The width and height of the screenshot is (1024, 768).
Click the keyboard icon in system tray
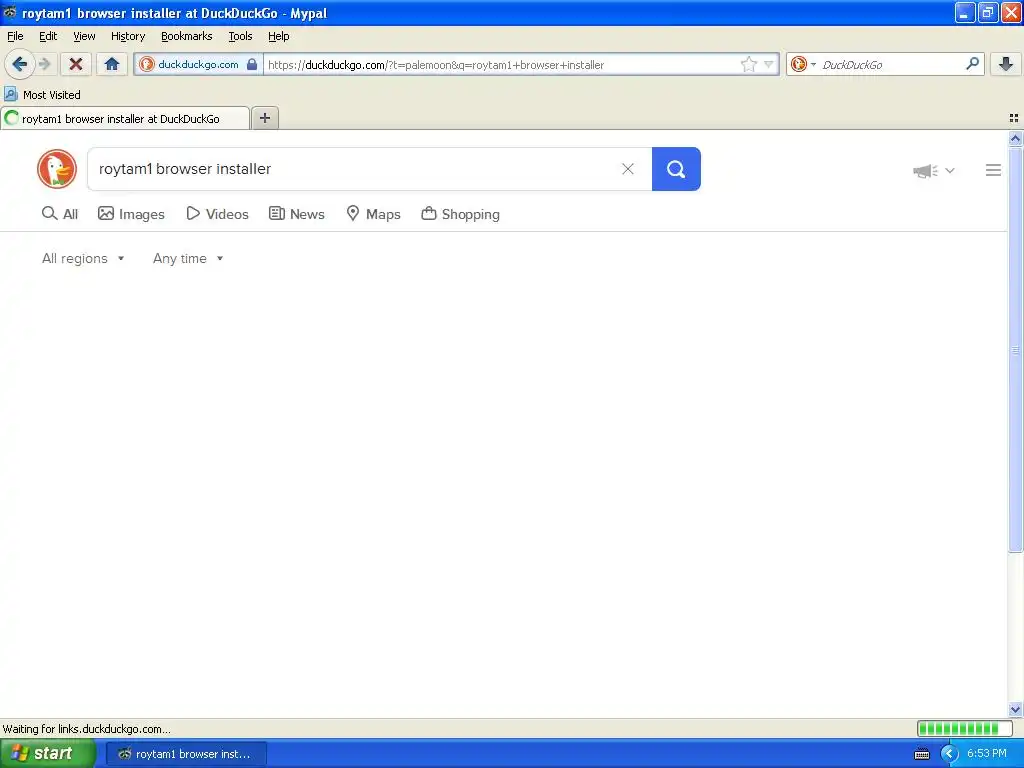(x=921, y=754)
